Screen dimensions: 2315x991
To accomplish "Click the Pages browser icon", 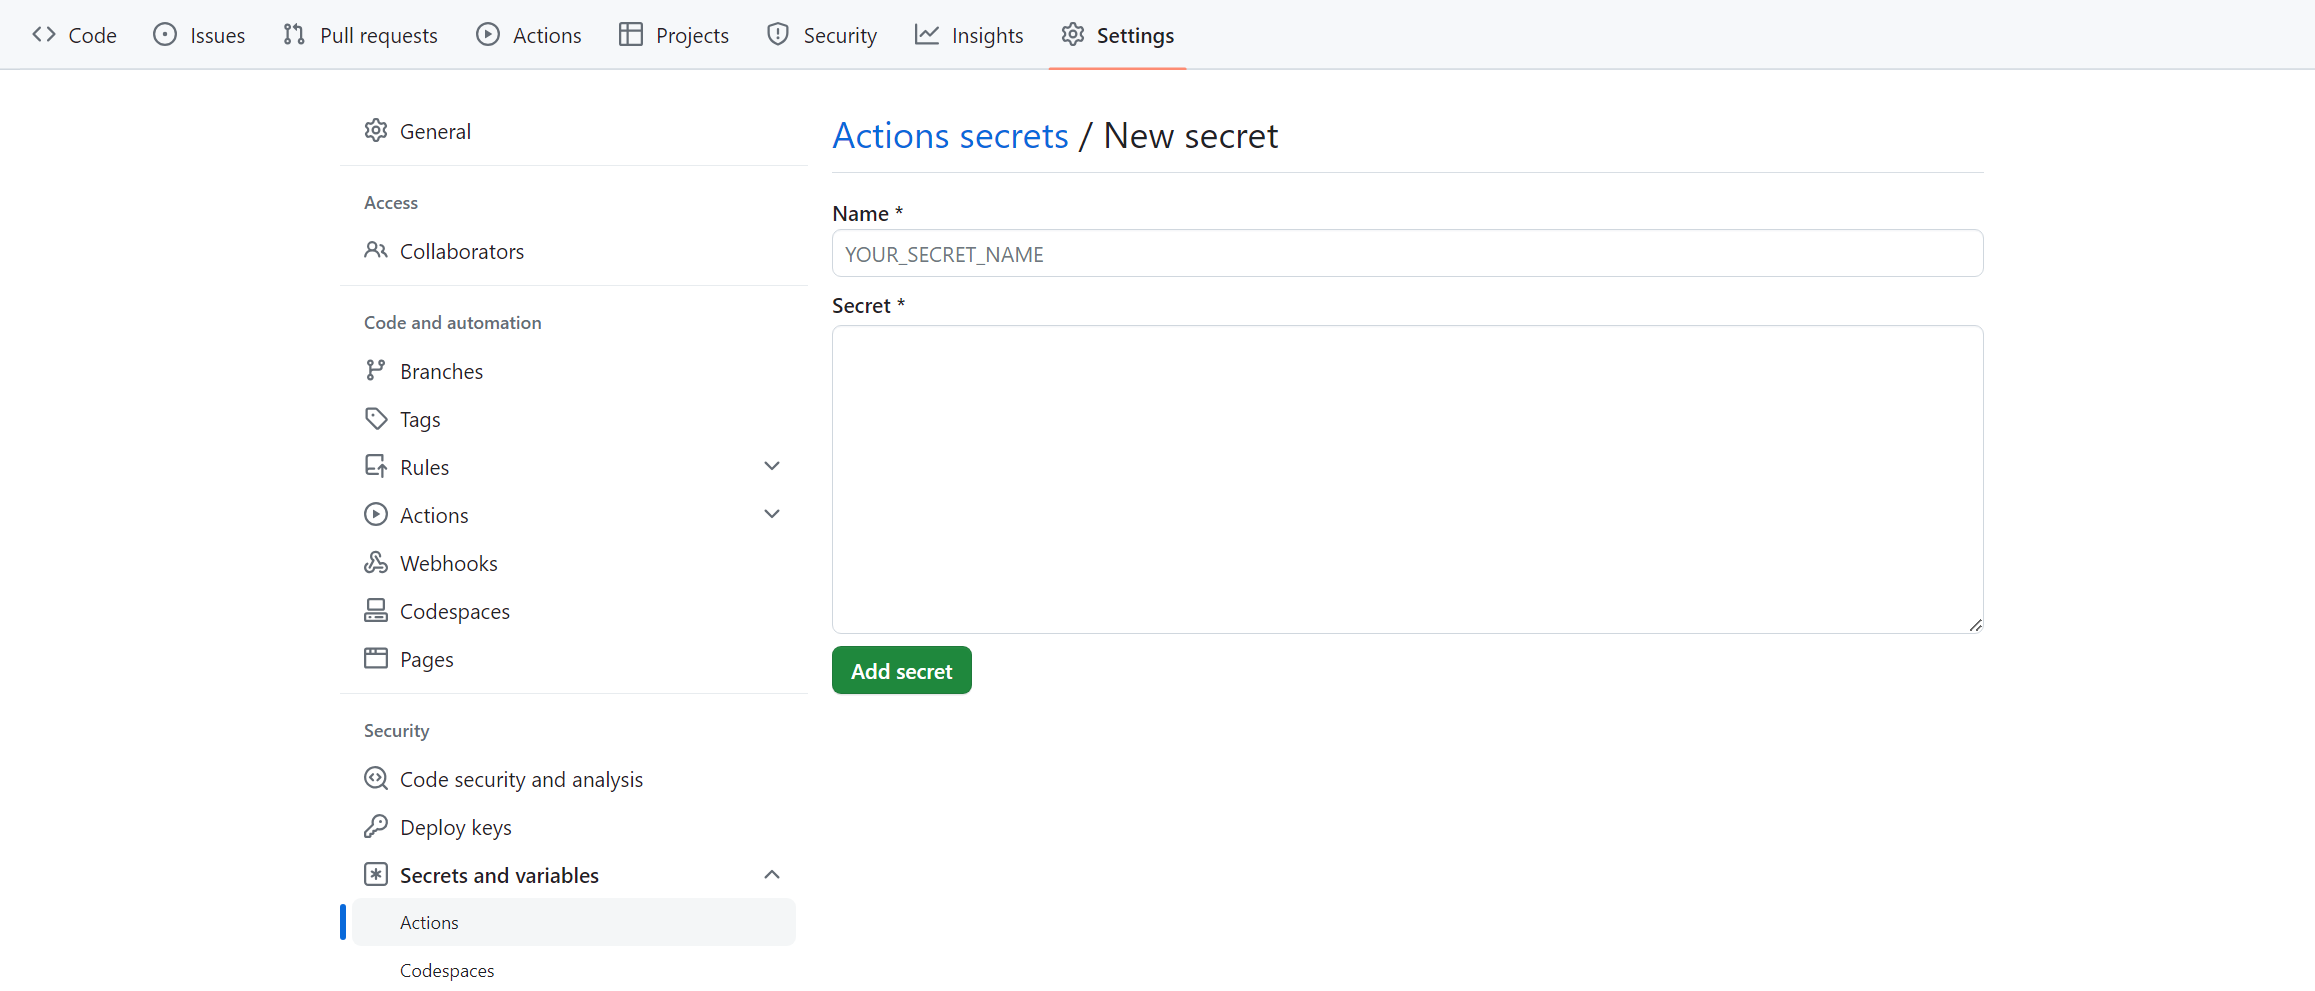I will [x=376, y=659].
